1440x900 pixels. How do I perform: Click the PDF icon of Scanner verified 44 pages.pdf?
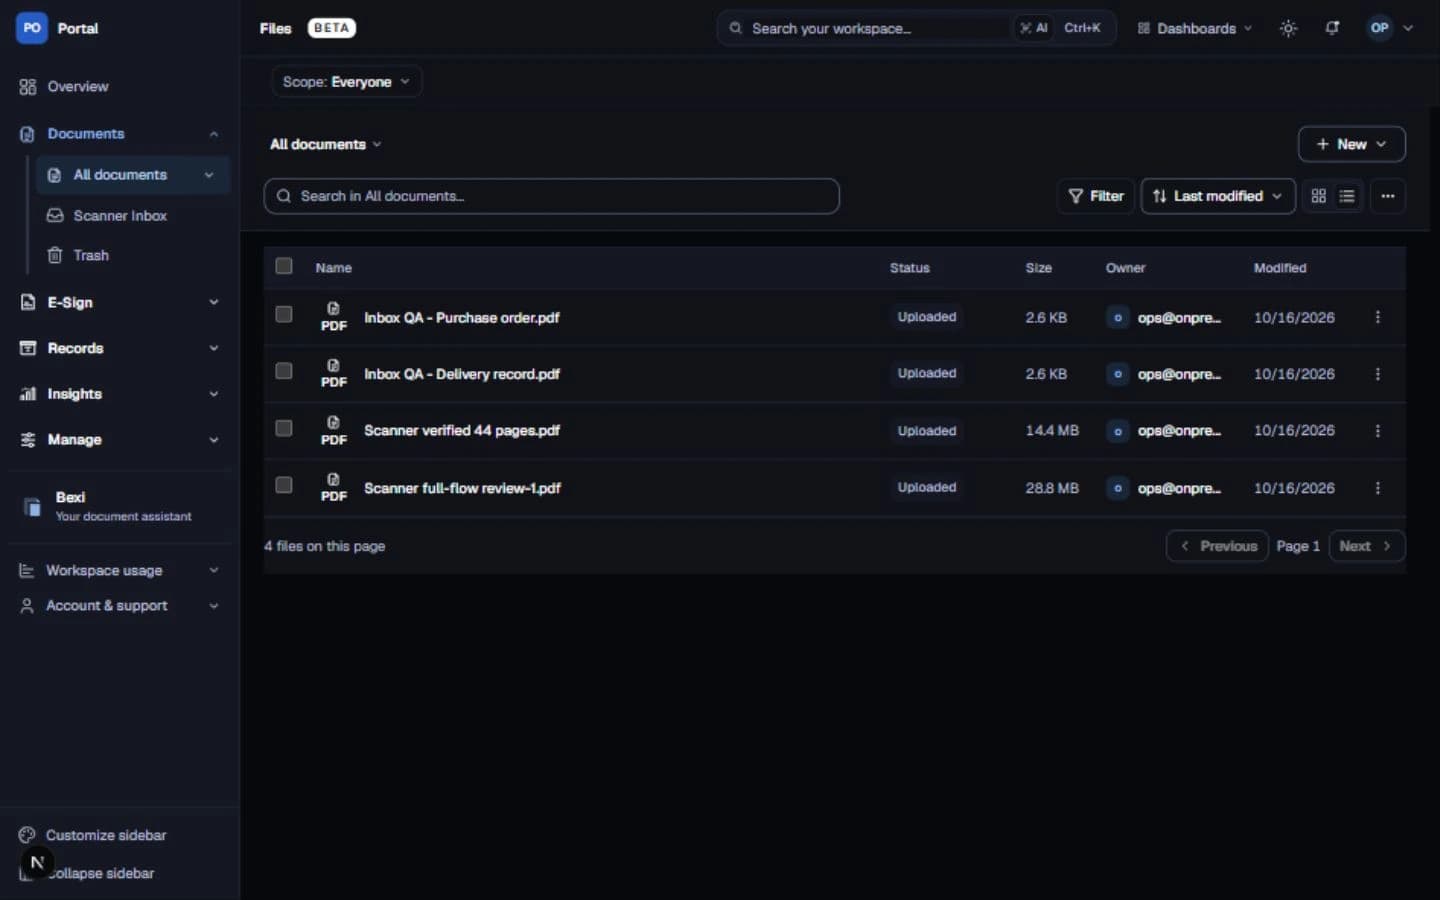tap(333, 430)
